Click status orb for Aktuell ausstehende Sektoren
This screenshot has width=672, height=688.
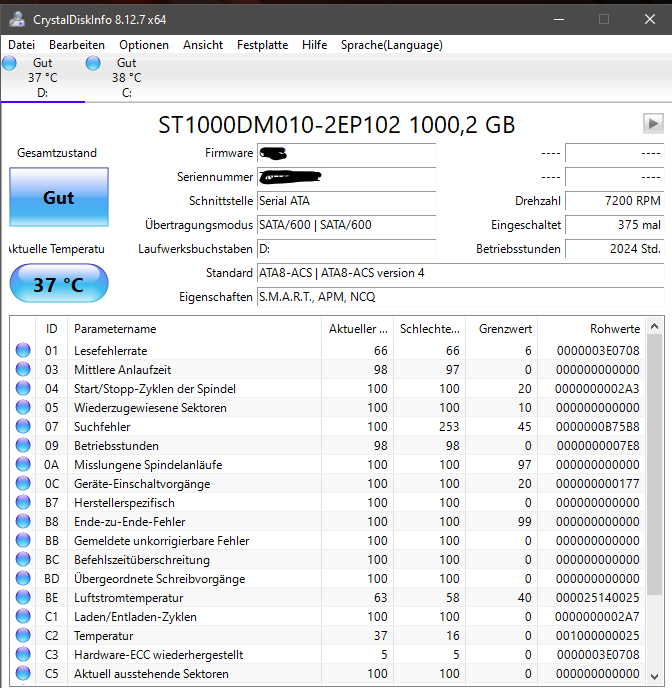coord(23,673)
